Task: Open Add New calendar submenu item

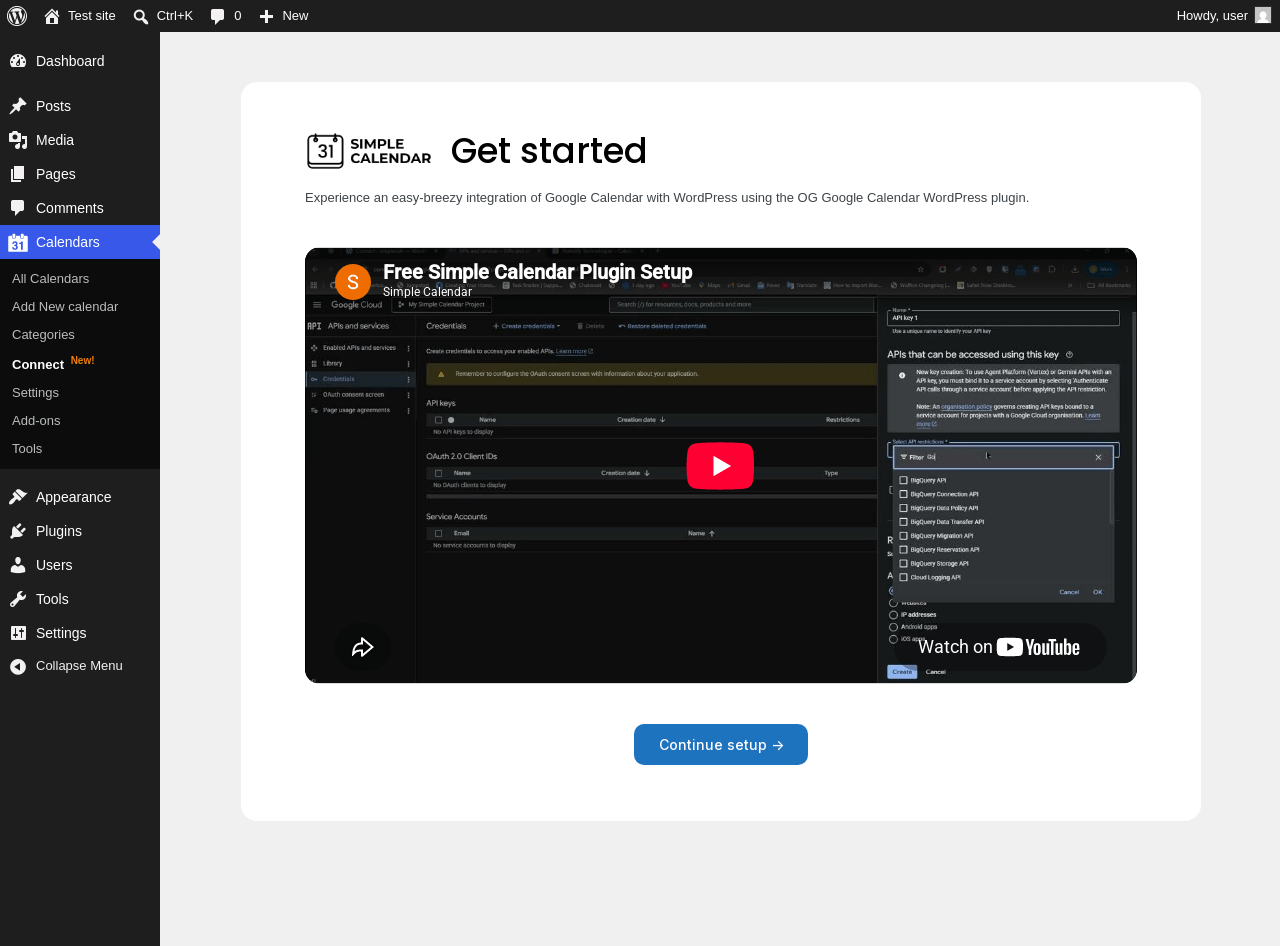Action: [x=65, y=306]
